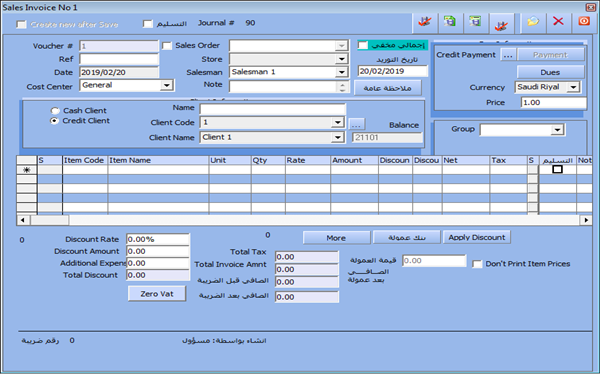This screenshot has width=600, height=374.
Task: Click the Discount Amount field
Action: coord(158,251)
